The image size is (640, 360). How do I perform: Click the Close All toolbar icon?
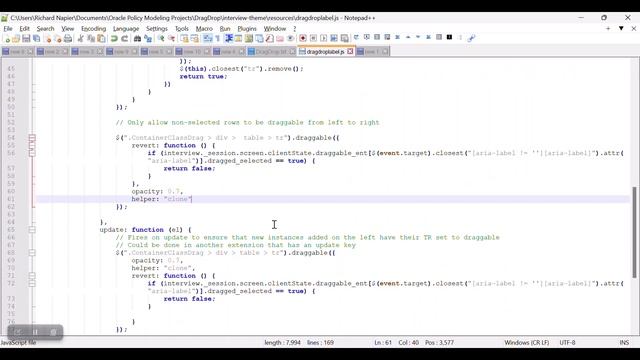coord(58,38)
